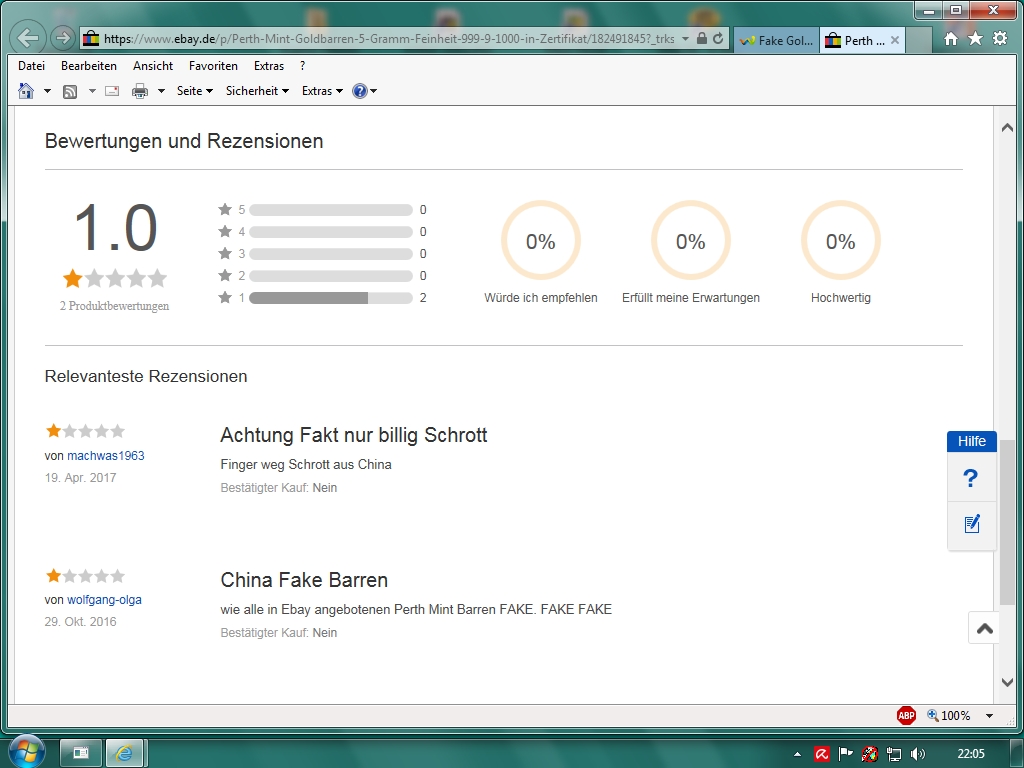The width and height of the screenshot is (1024, 768).
Task: Click the 1-star rating bar
Action: tap(330, 298)
